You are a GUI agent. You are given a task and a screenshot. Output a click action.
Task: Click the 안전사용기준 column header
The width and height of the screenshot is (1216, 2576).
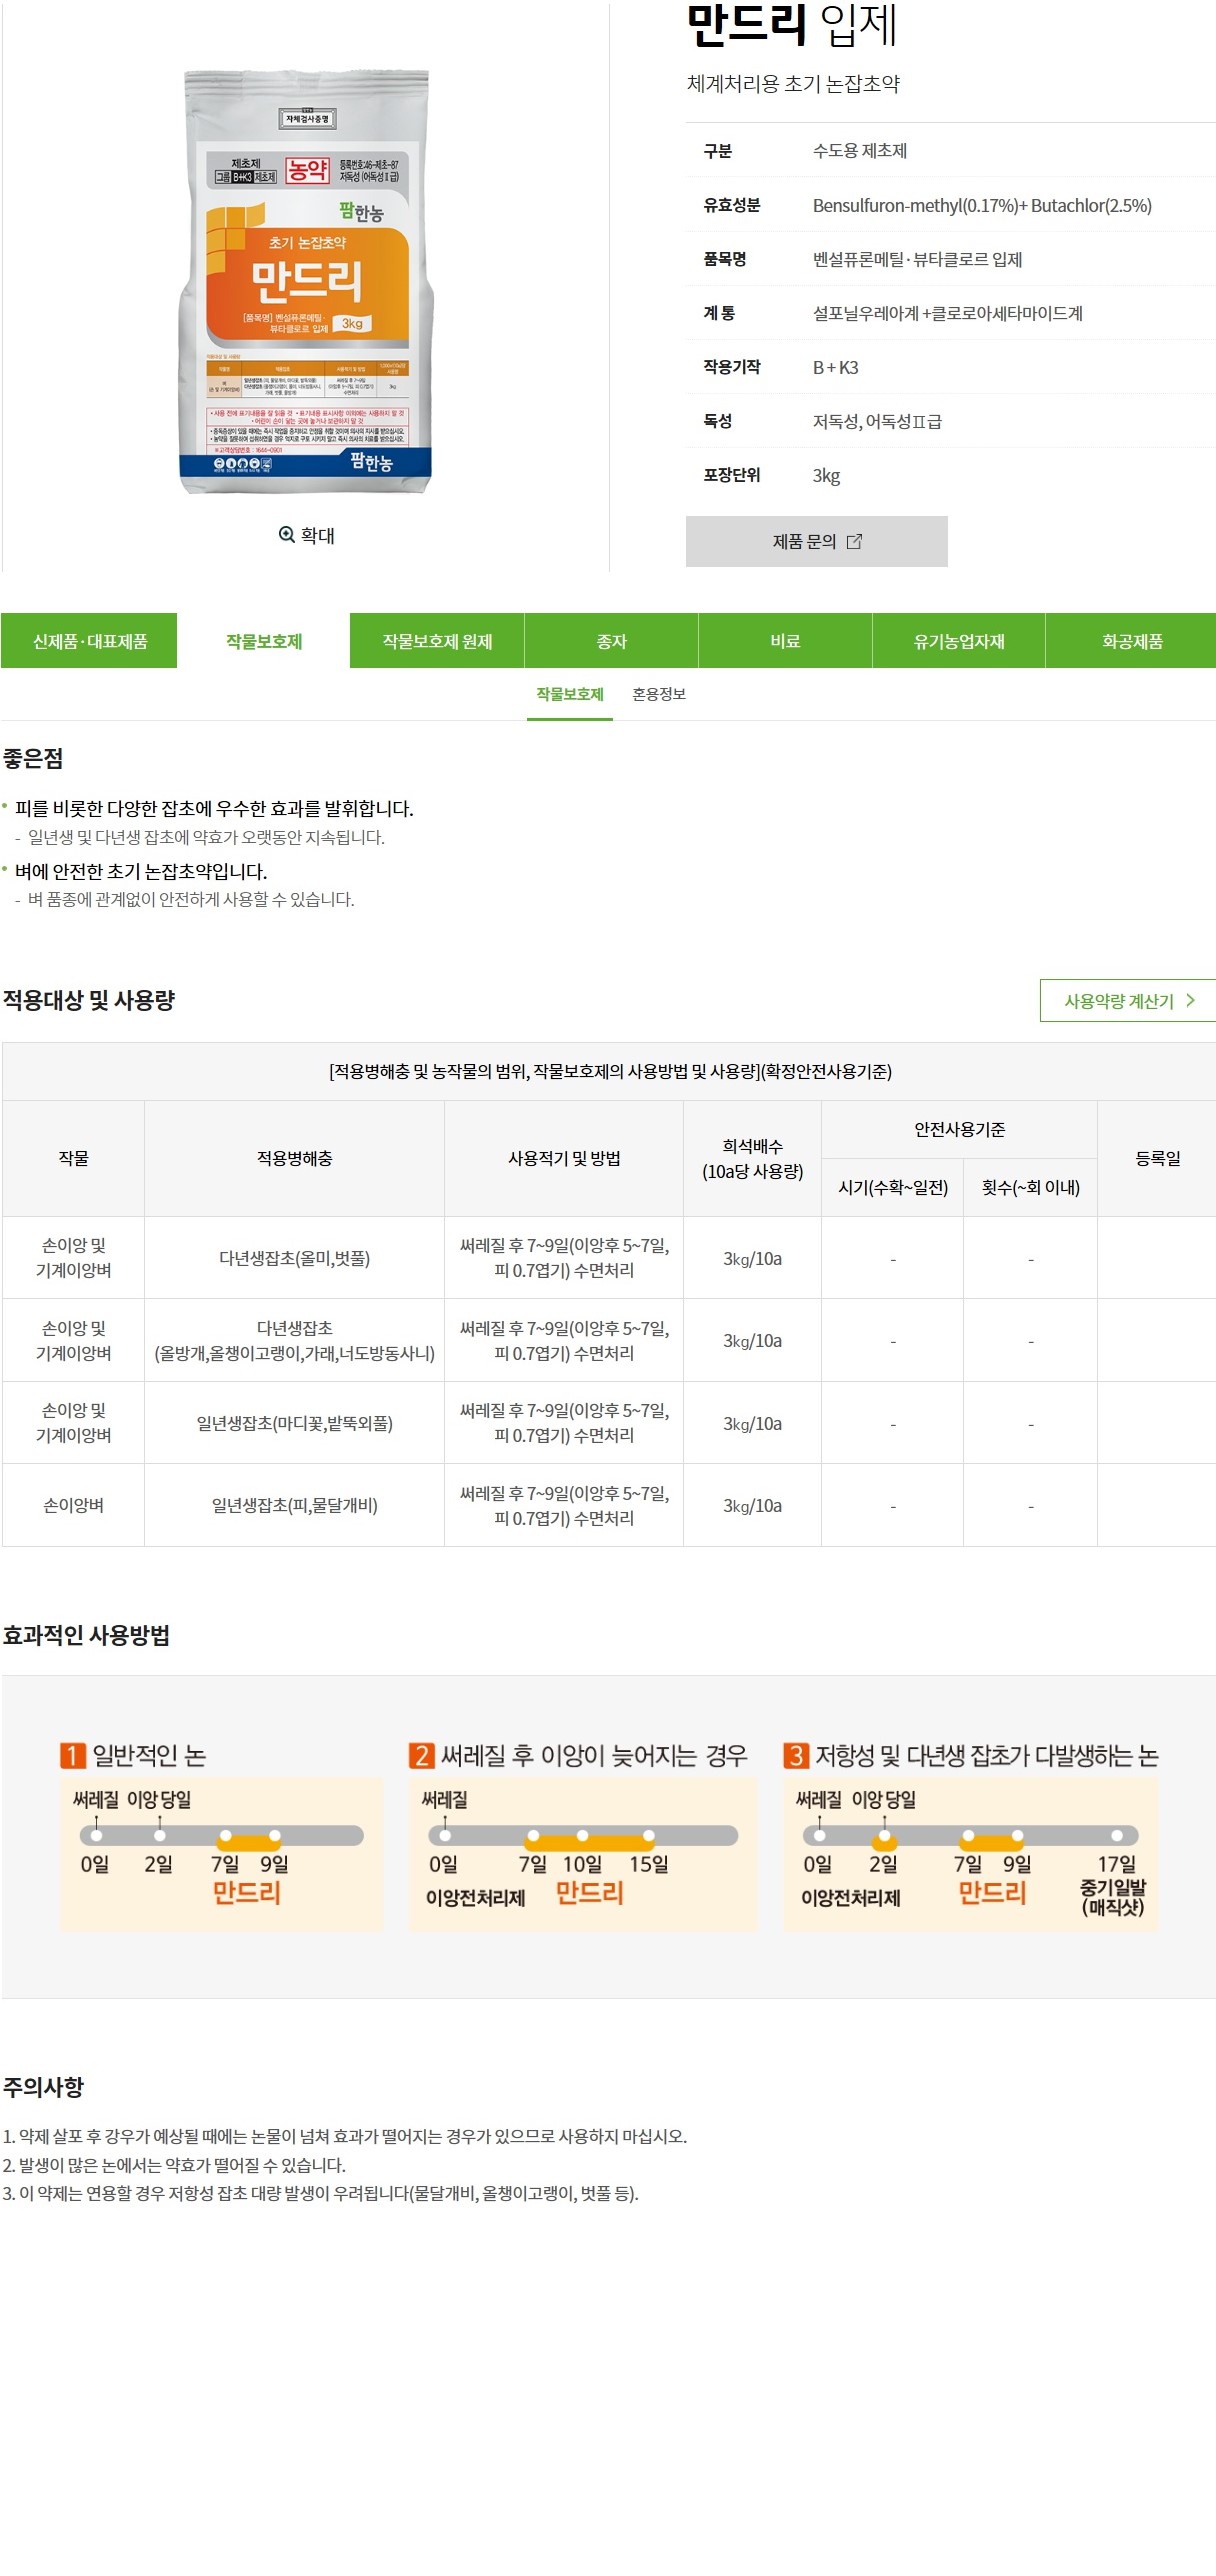pos(959,1130)
